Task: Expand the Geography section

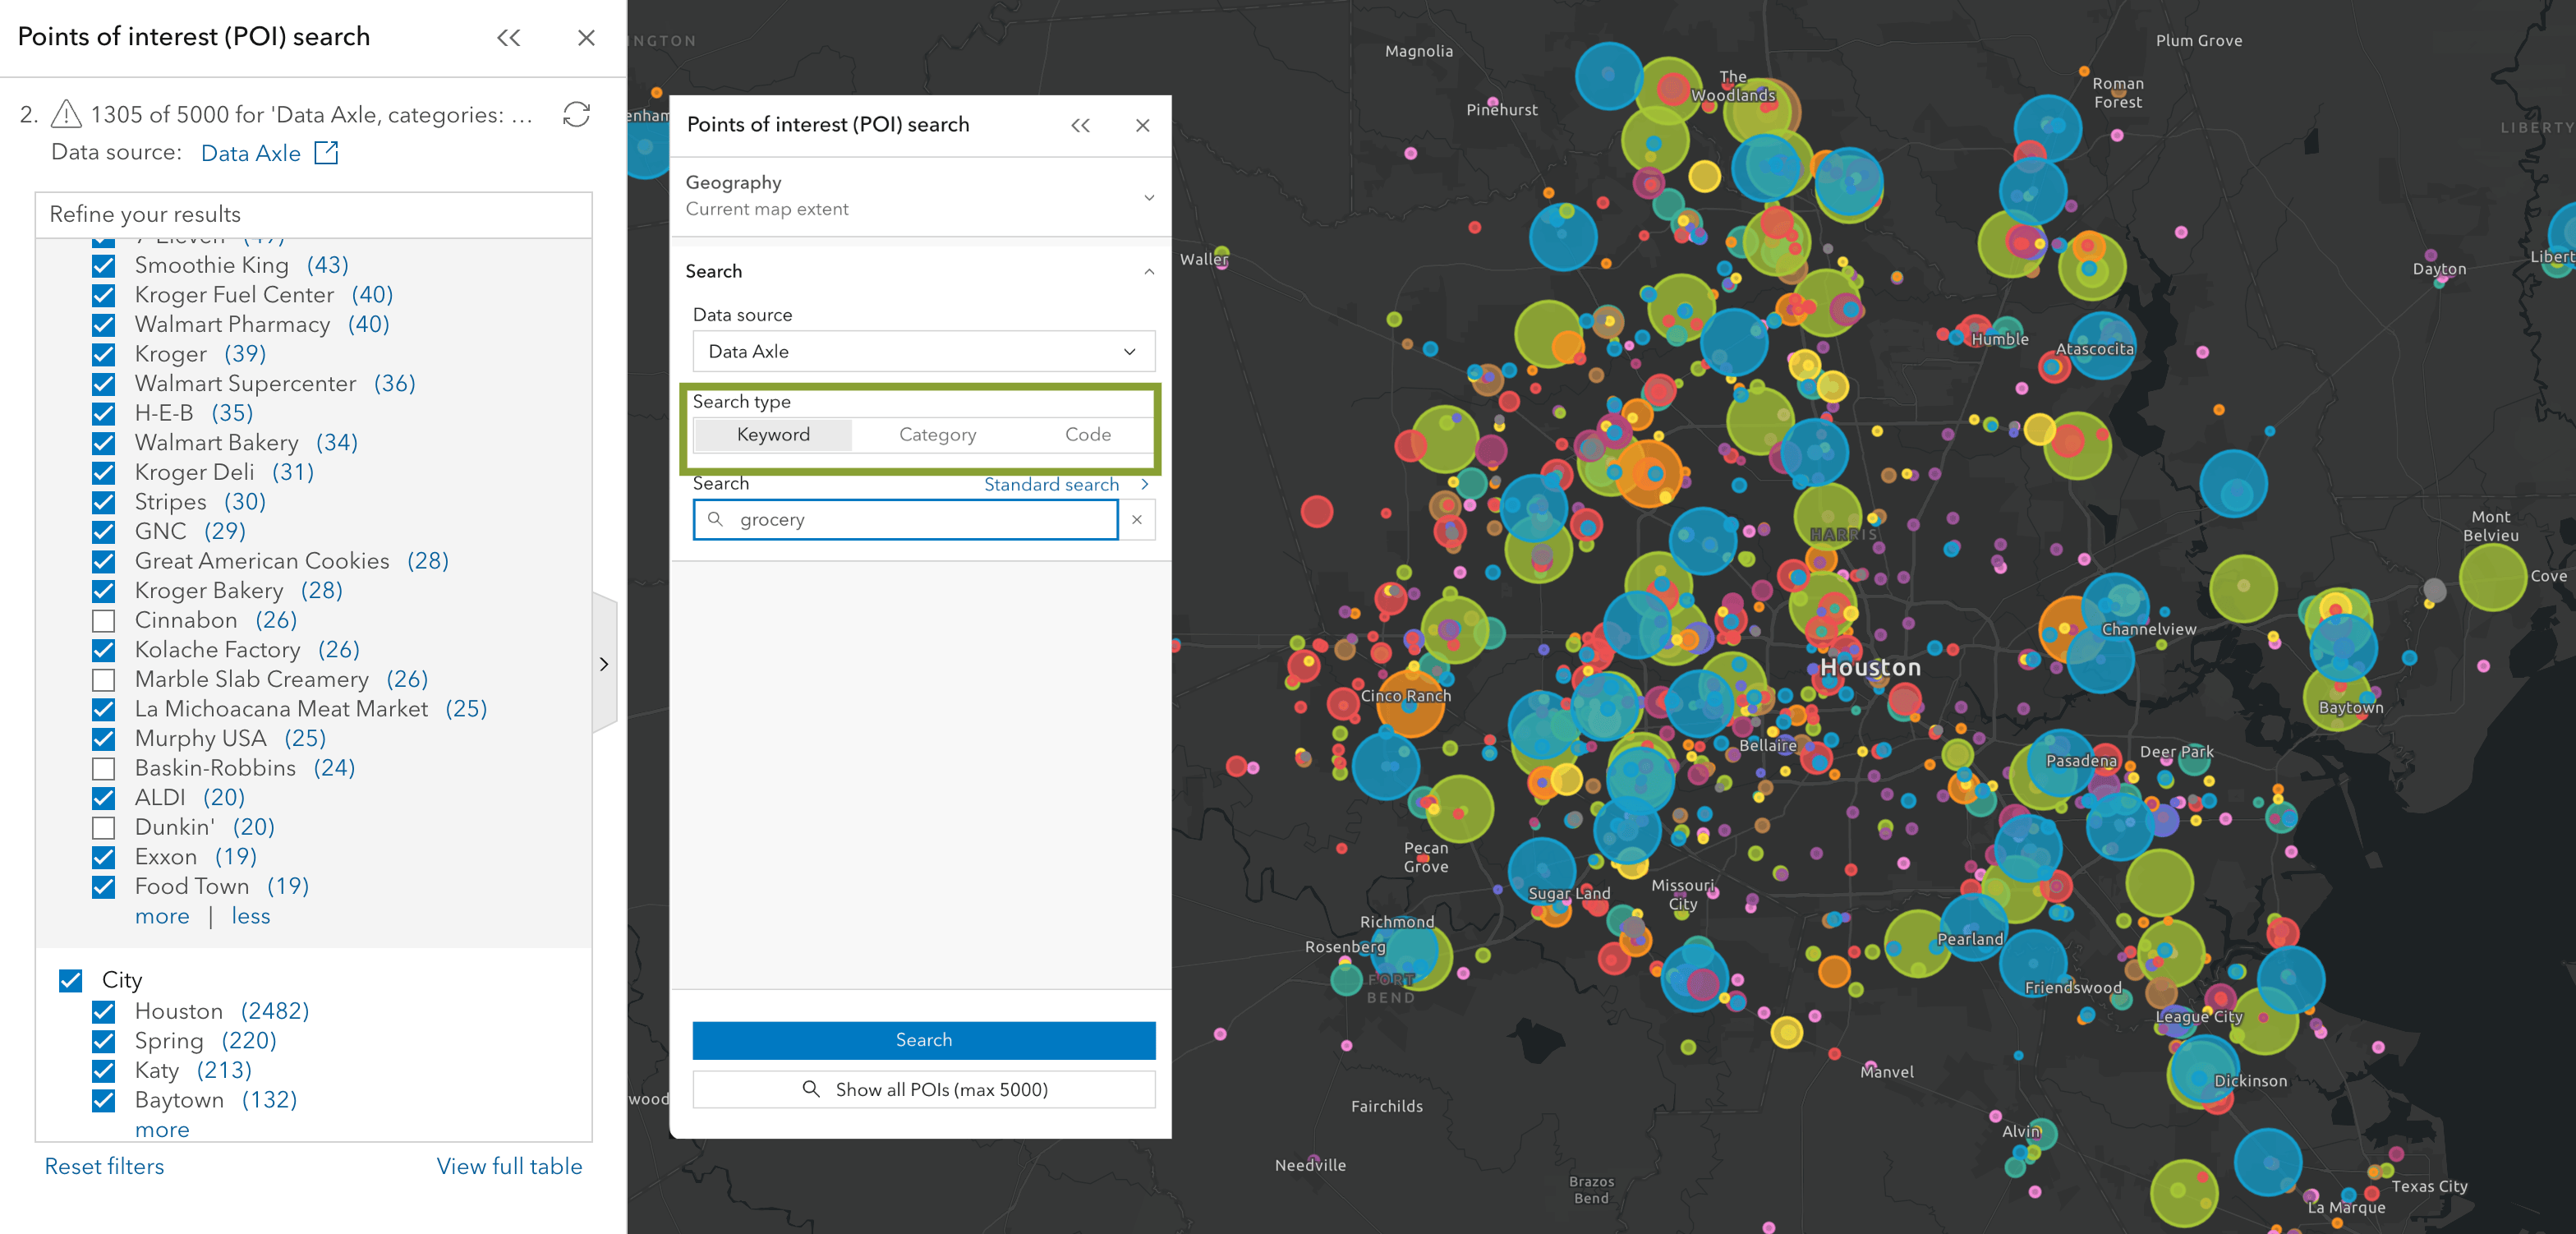Action: pyautogui.click(x=1149, y=197)
